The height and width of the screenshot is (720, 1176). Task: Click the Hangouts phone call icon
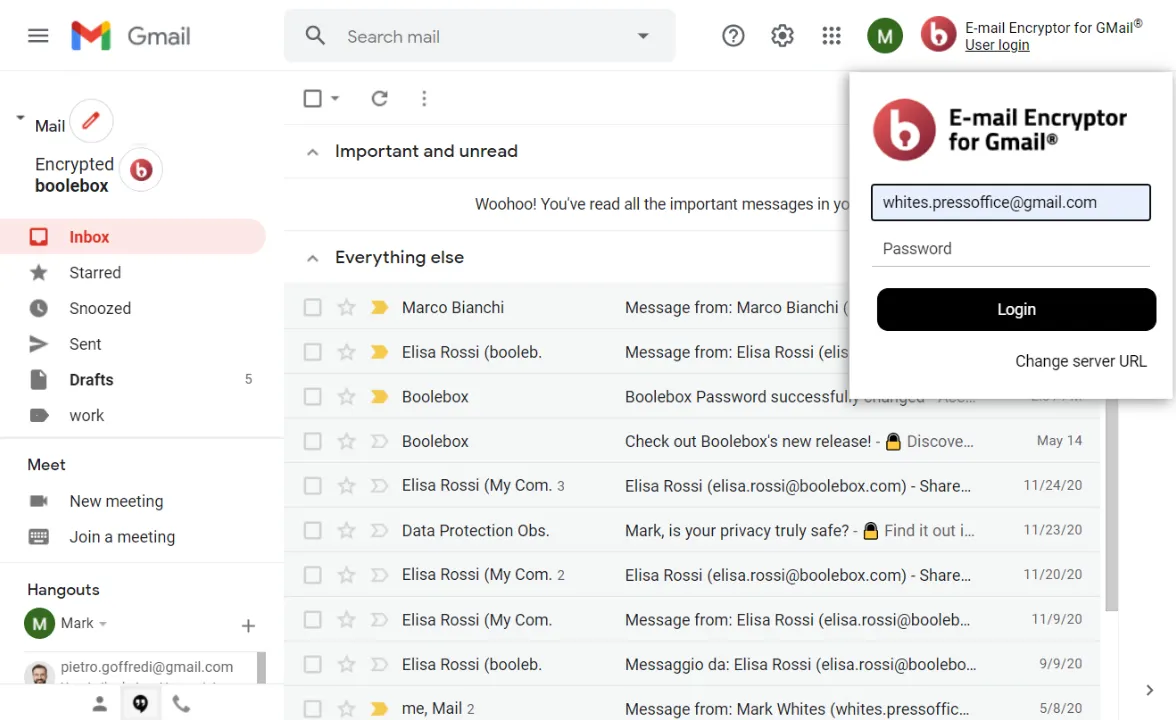click(x=181, y=704)
